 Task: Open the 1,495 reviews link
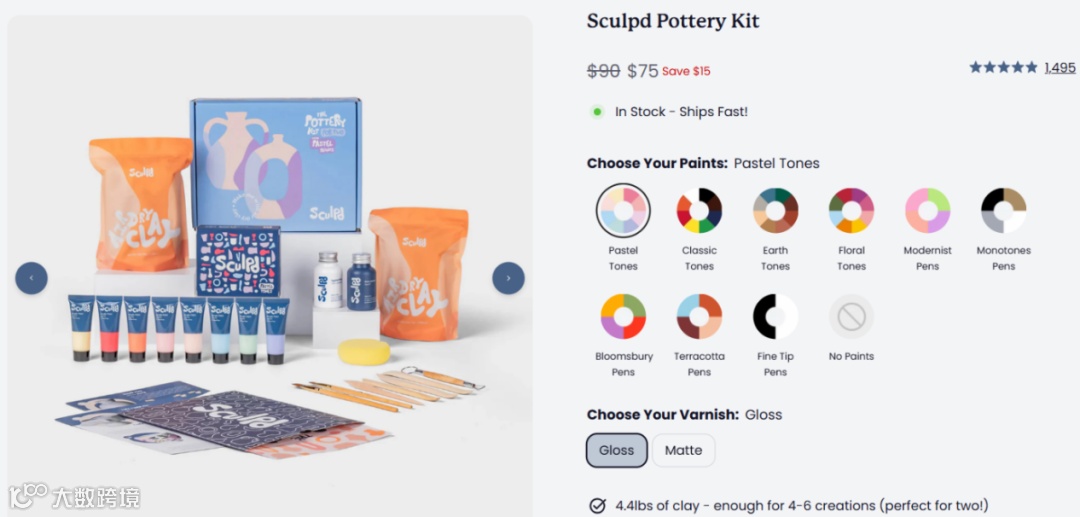1060,67
